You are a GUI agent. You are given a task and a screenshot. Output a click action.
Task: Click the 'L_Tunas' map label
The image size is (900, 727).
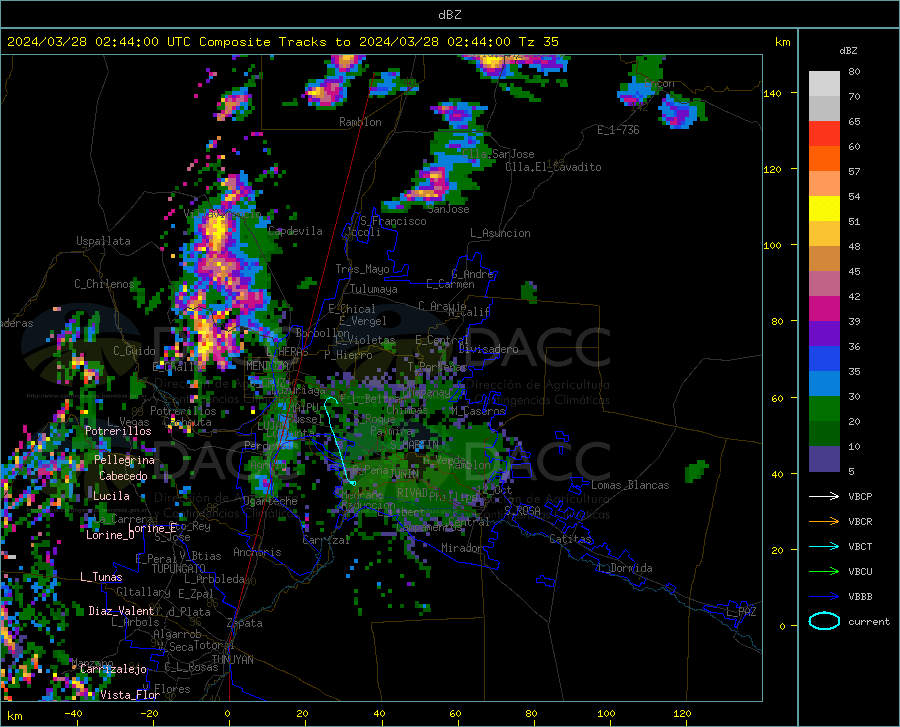[101, 577]
